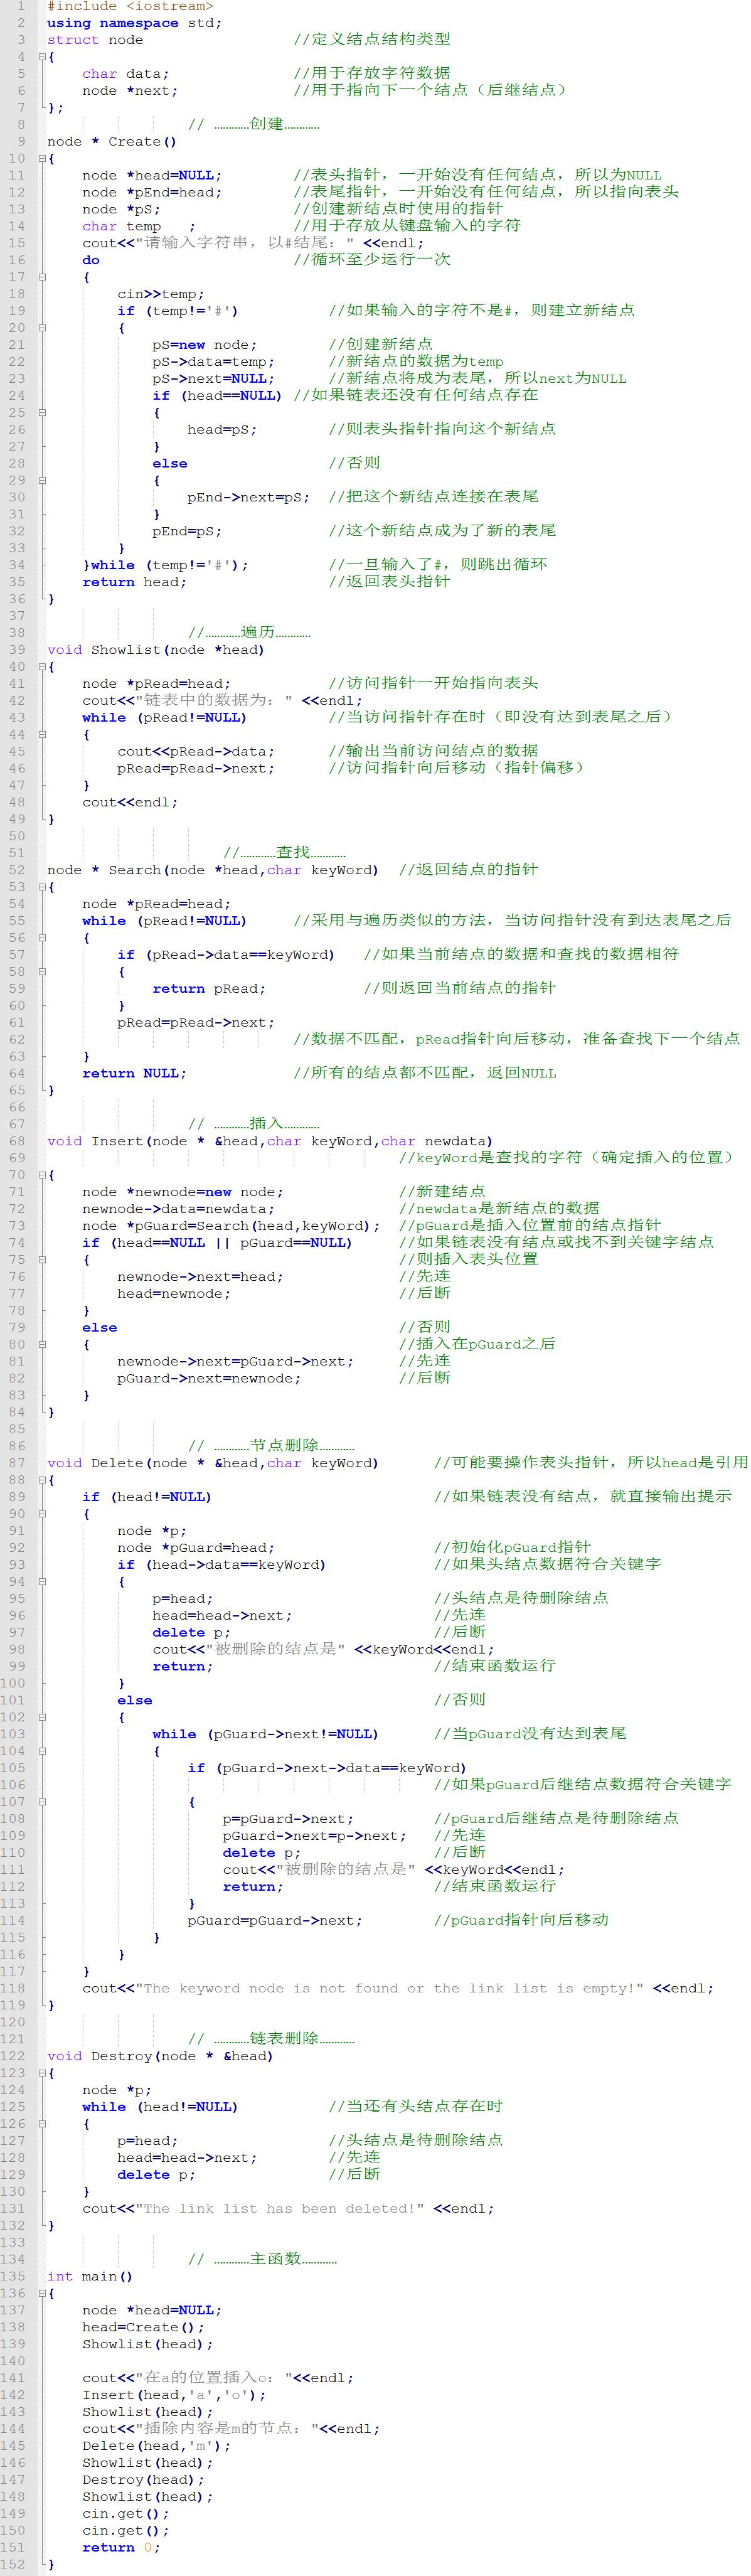Click the 'node * Create()' function header
751x2576 pixels.
[112, 142]
